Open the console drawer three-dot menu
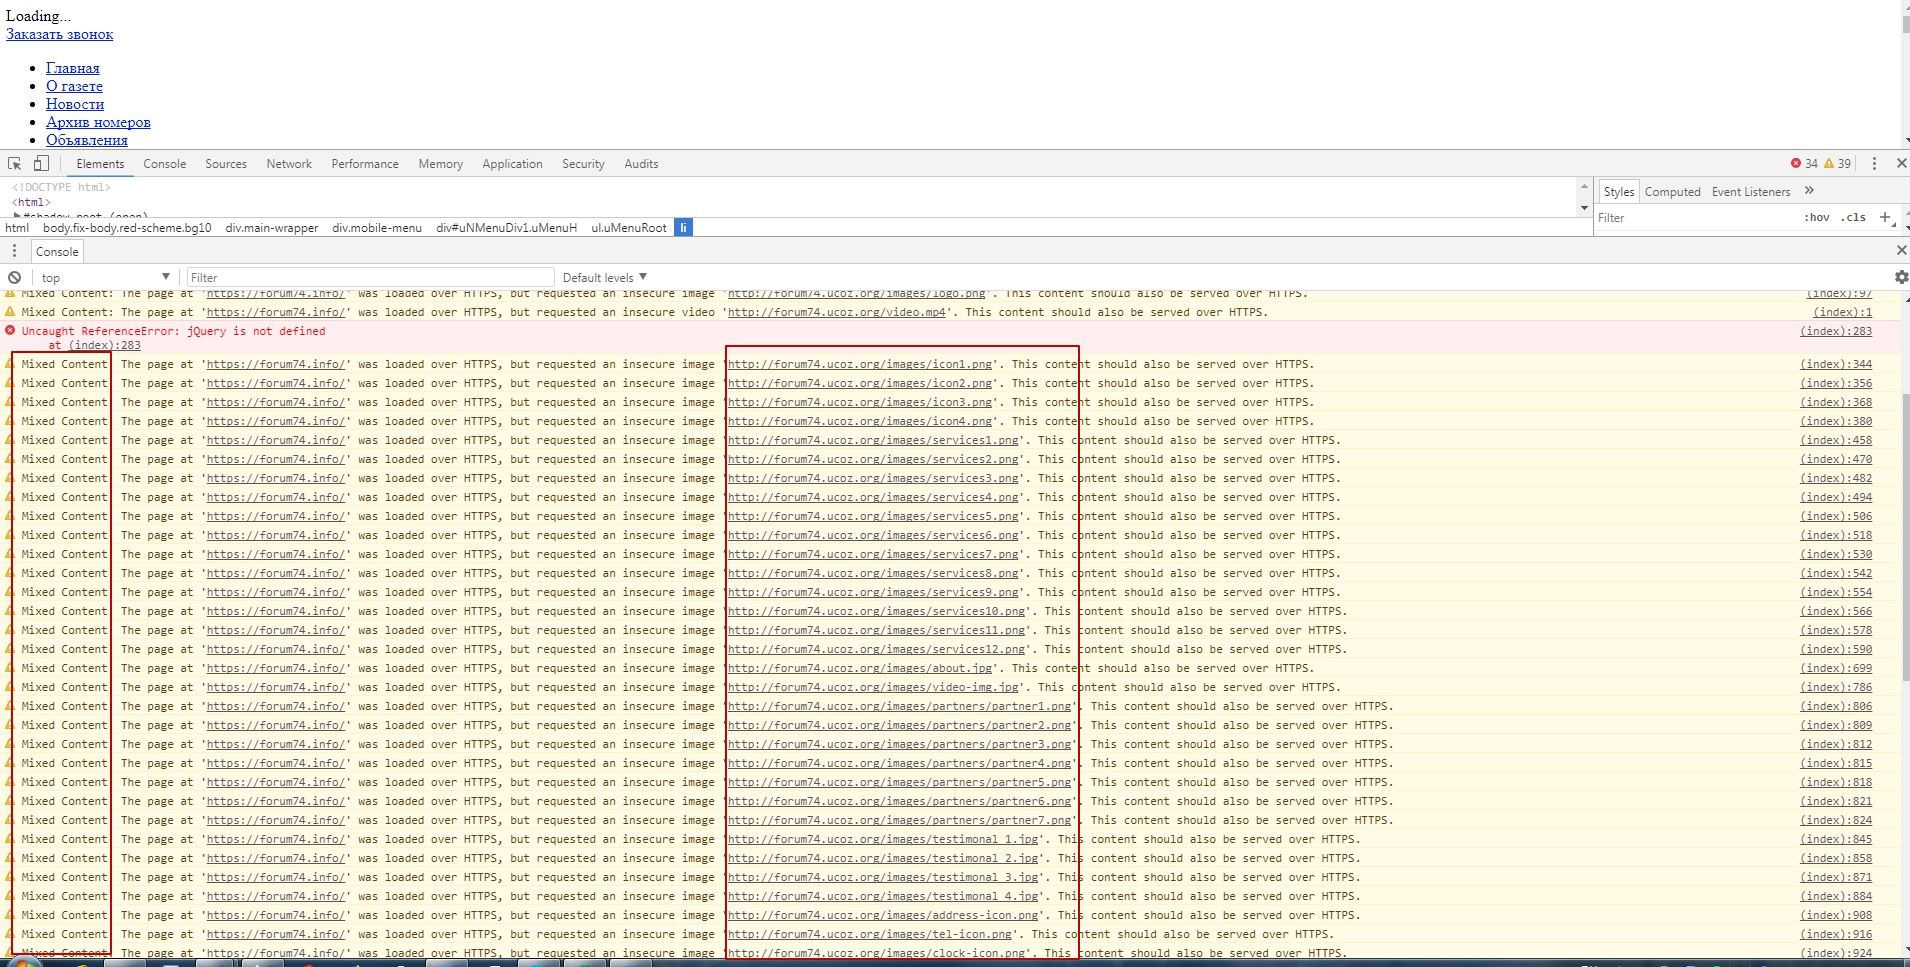 pos(14,251)
